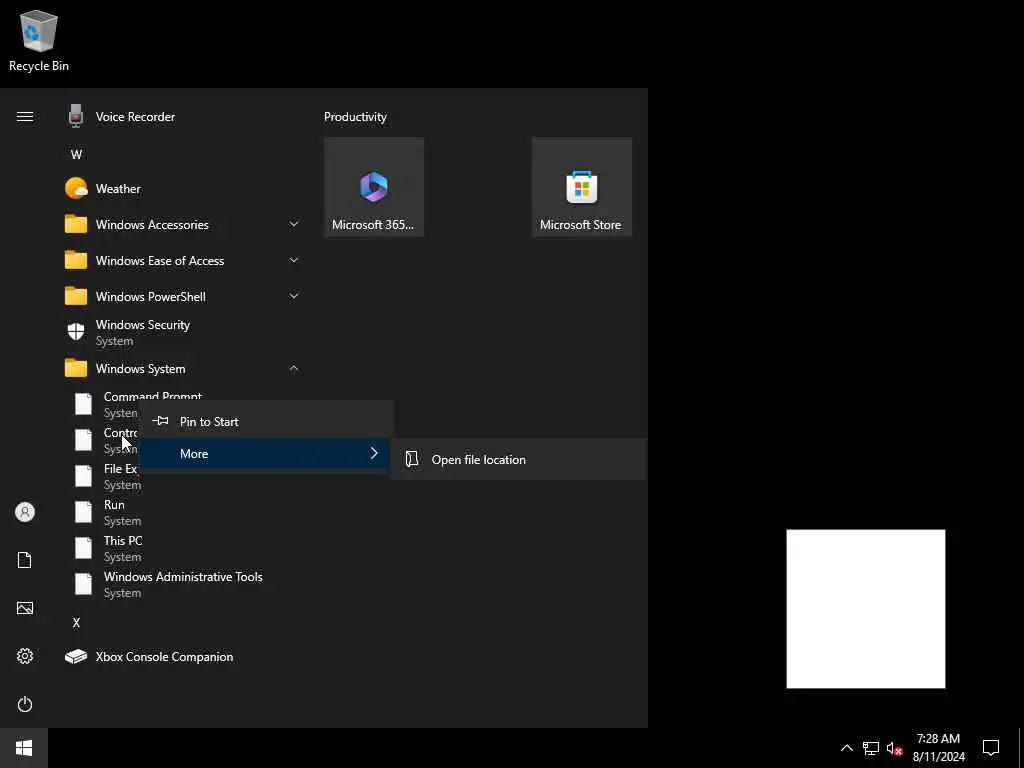The height and width of the screenshot is (768, 1024).
Task: Click the File Explorer entry icon
Action: point(84,476)
